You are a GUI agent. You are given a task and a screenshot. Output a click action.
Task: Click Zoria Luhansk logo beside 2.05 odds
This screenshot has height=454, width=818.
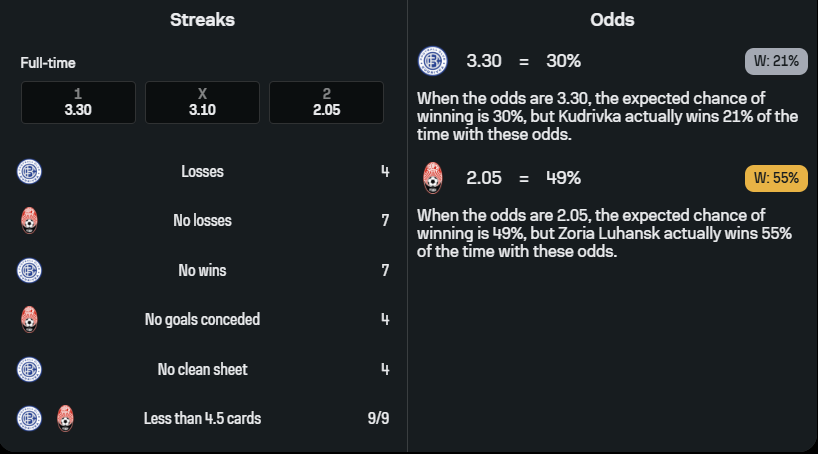(x=433, y=178)
